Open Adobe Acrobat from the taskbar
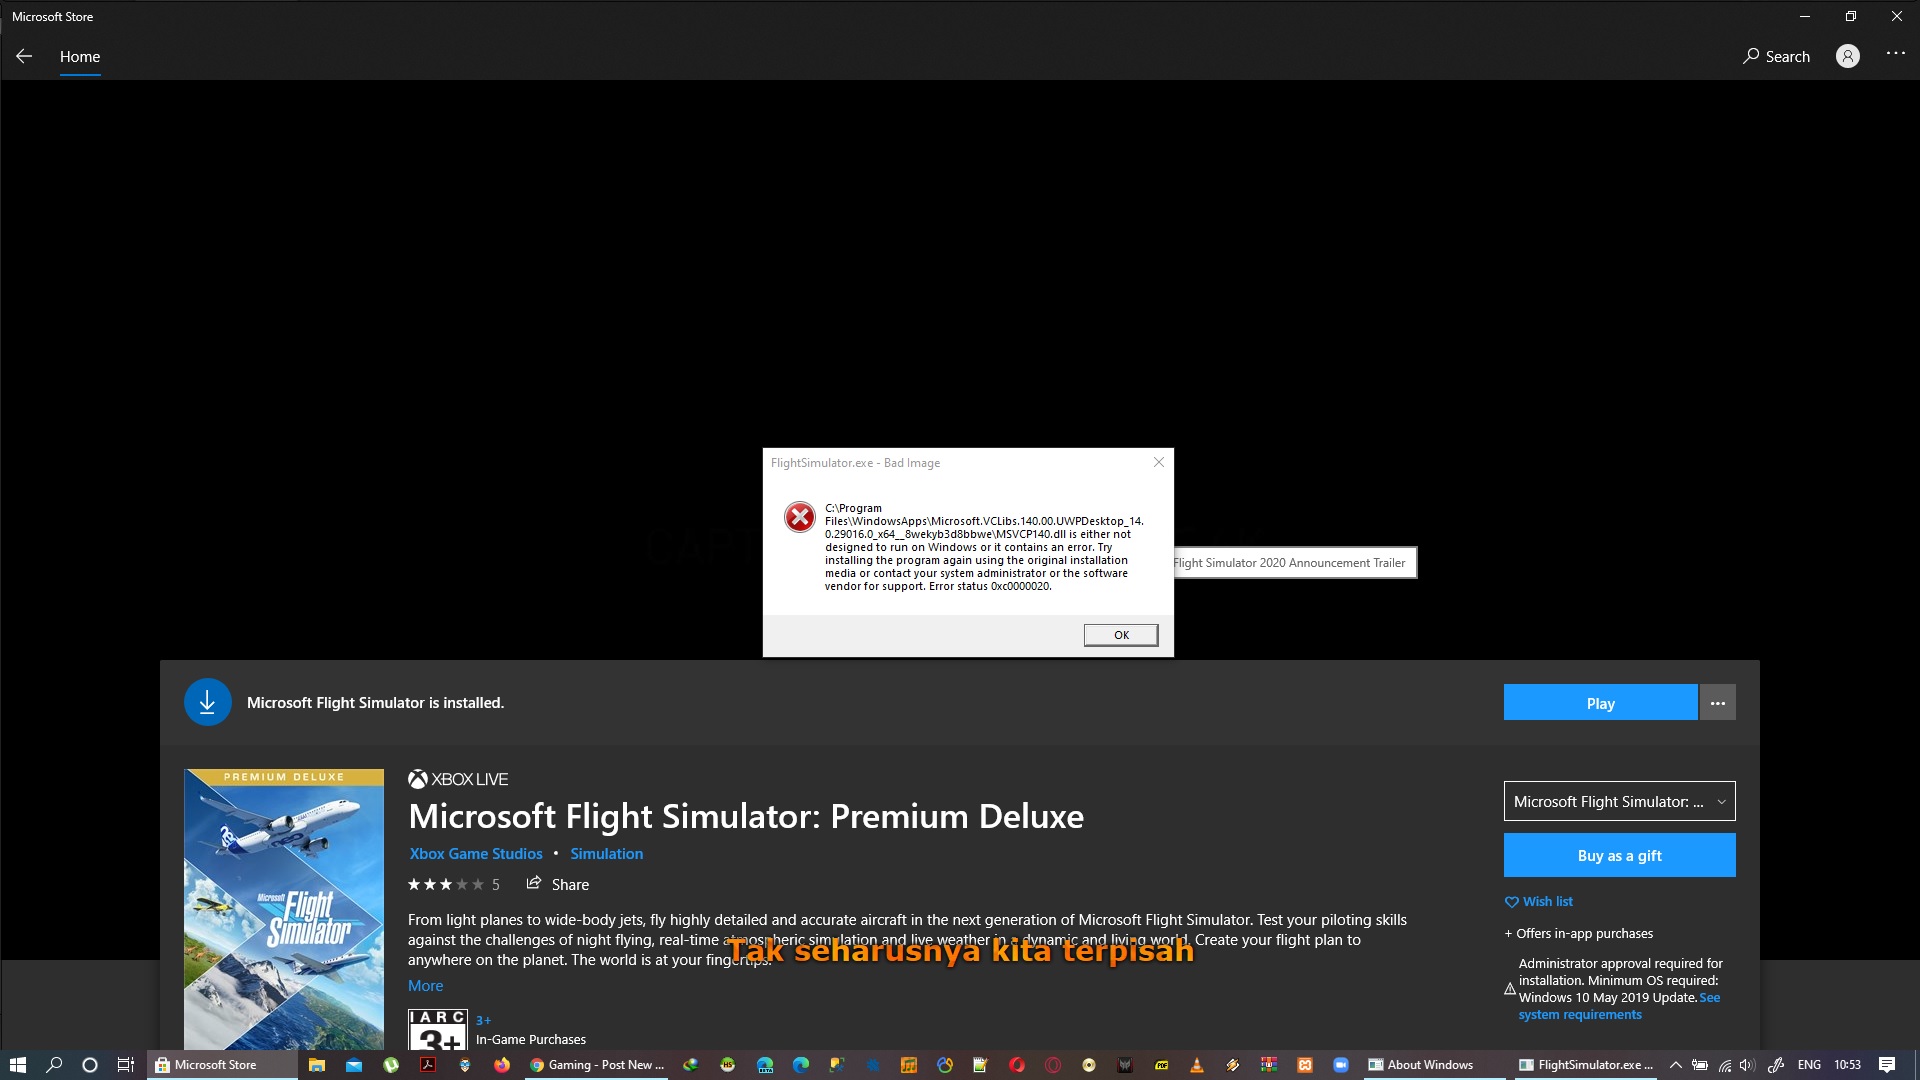This screenshot has width=1920, height=1080. tap(428, 1065)
